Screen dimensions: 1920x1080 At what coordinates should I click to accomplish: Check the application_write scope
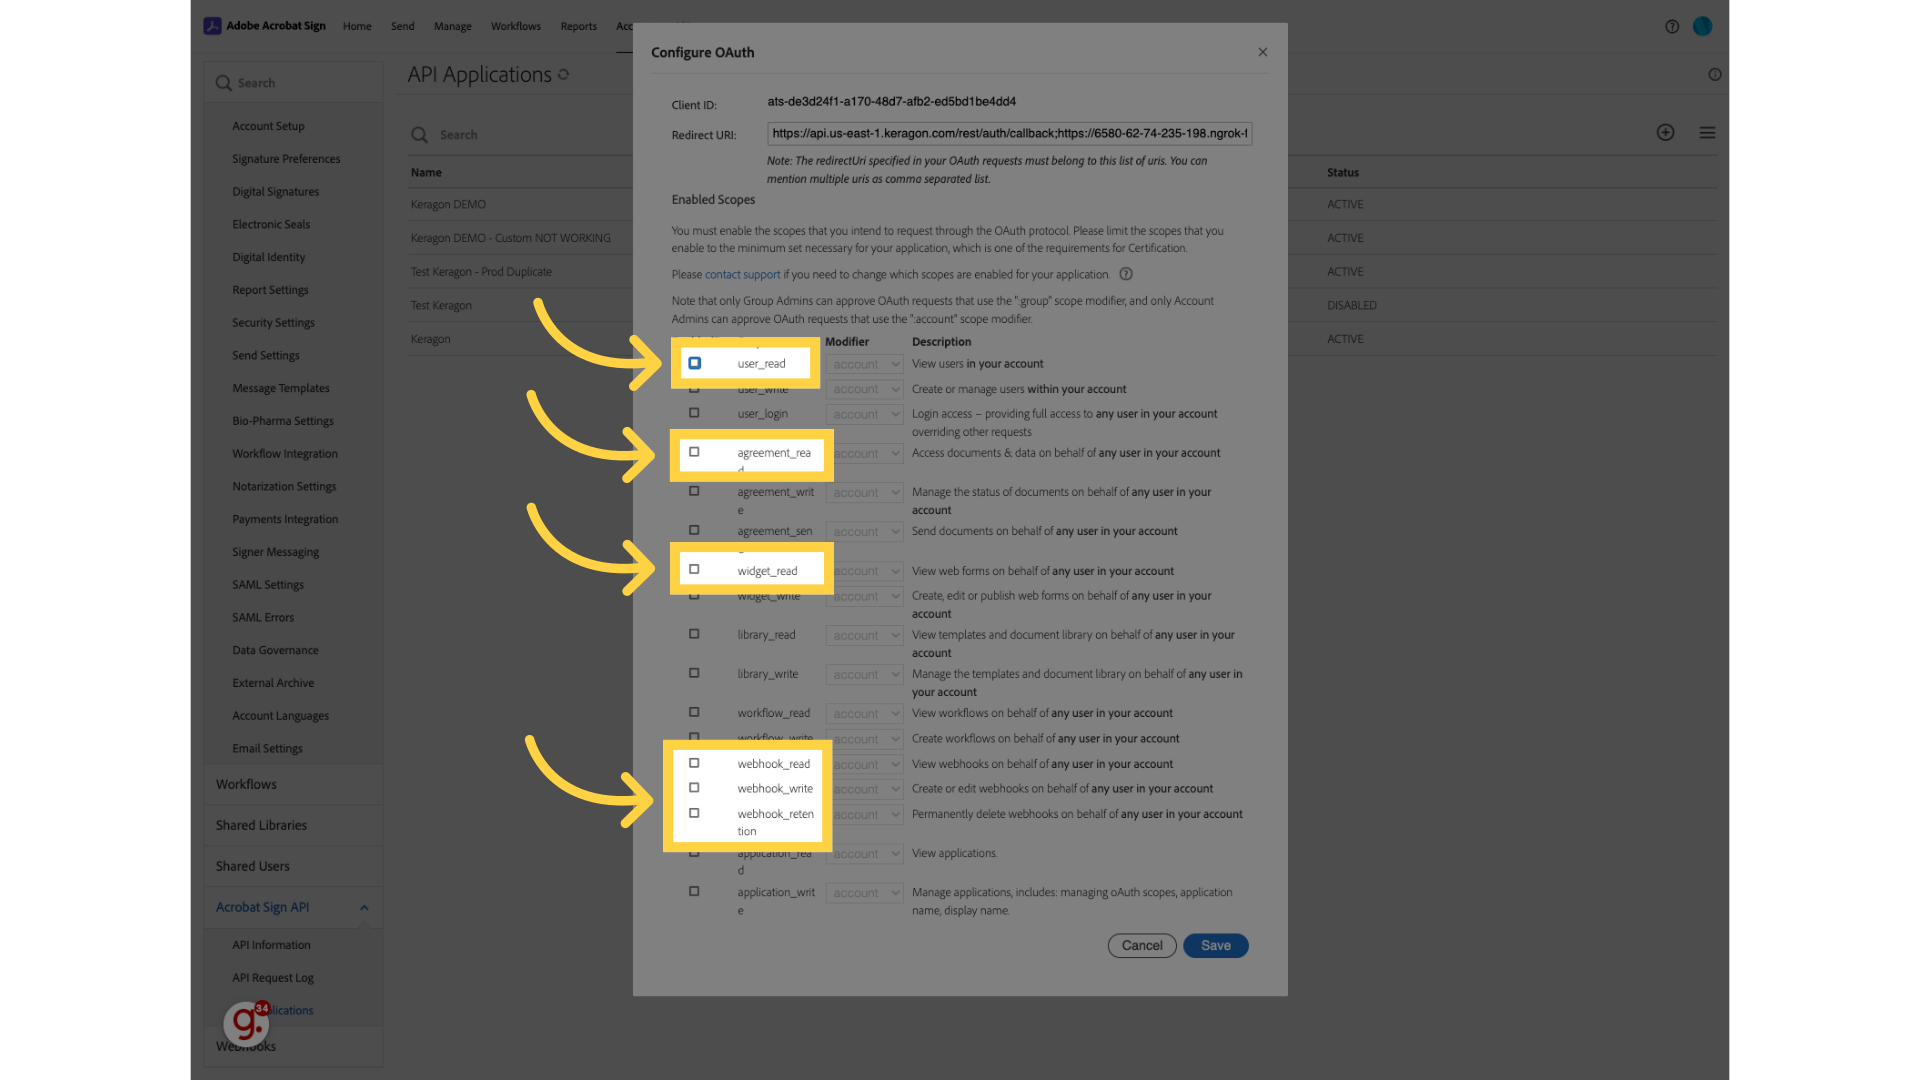click(694, 891)
